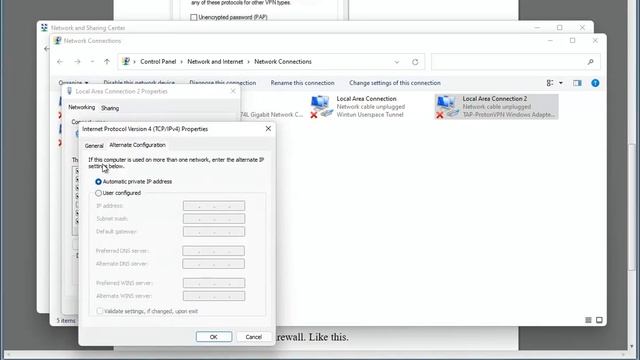Click Control Panel in the breadcrumb path

coord(158,62)
